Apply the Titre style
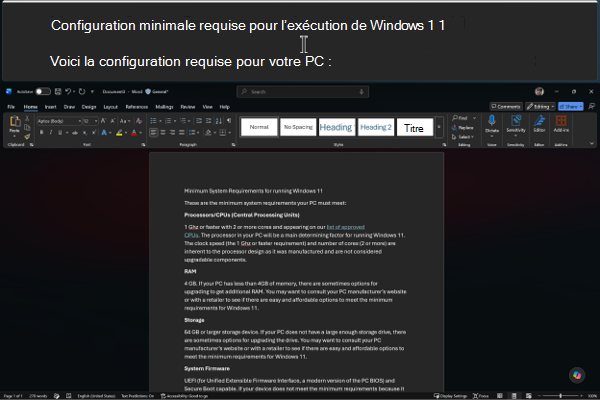Viewport: 600px width, 400px height. (415, 127)
